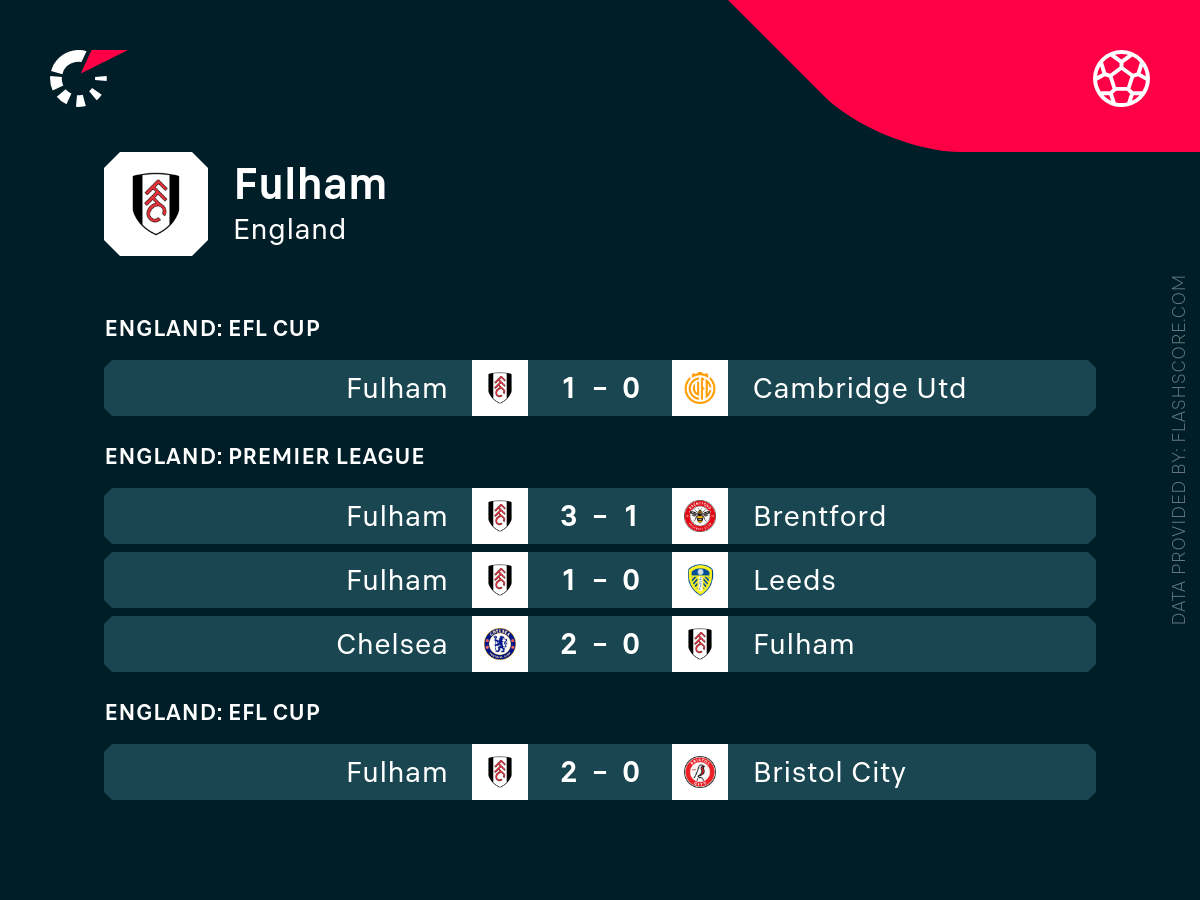Viewport: 1200px width, 900px height.
Task: Click the Brentford club badge
Action: (700, 516)
